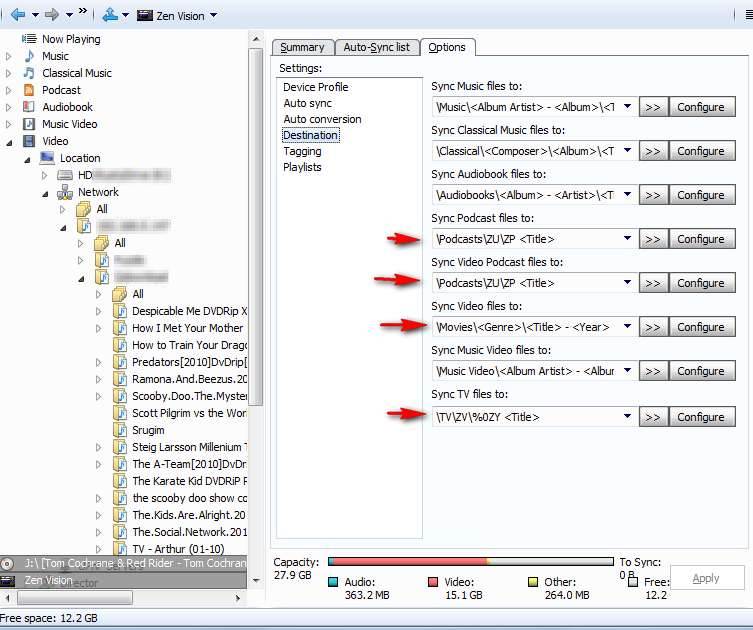This screenshot has height=630, width=753.
Task: Open the Now Playing list icon
Action: [29, 39]
